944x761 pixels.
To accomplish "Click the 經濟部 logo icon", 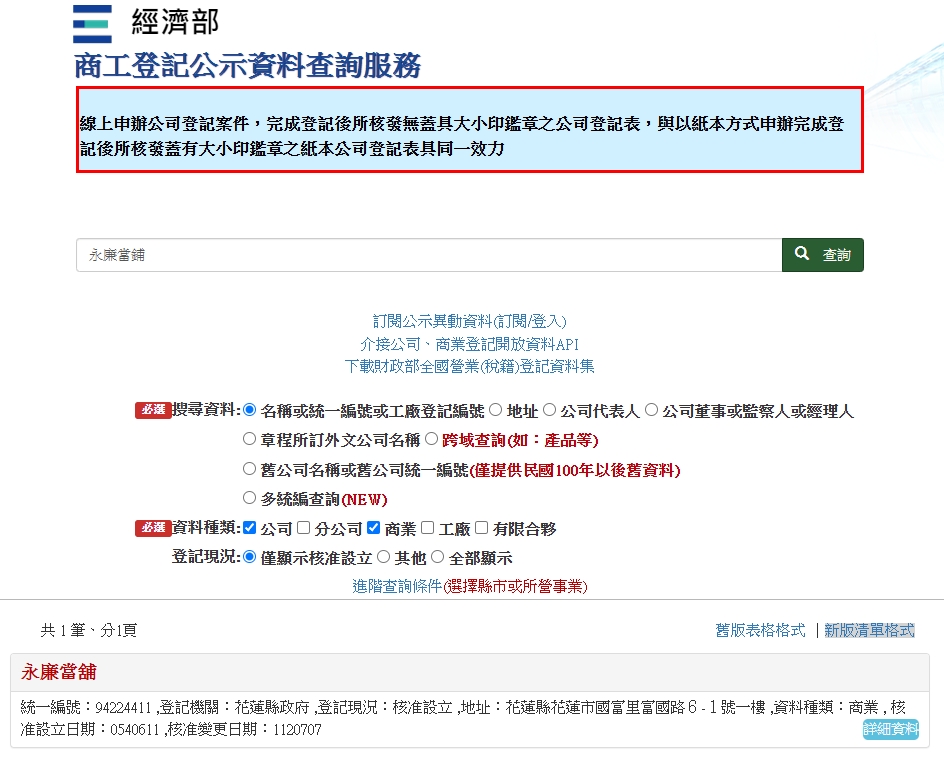I will [92, 24].
